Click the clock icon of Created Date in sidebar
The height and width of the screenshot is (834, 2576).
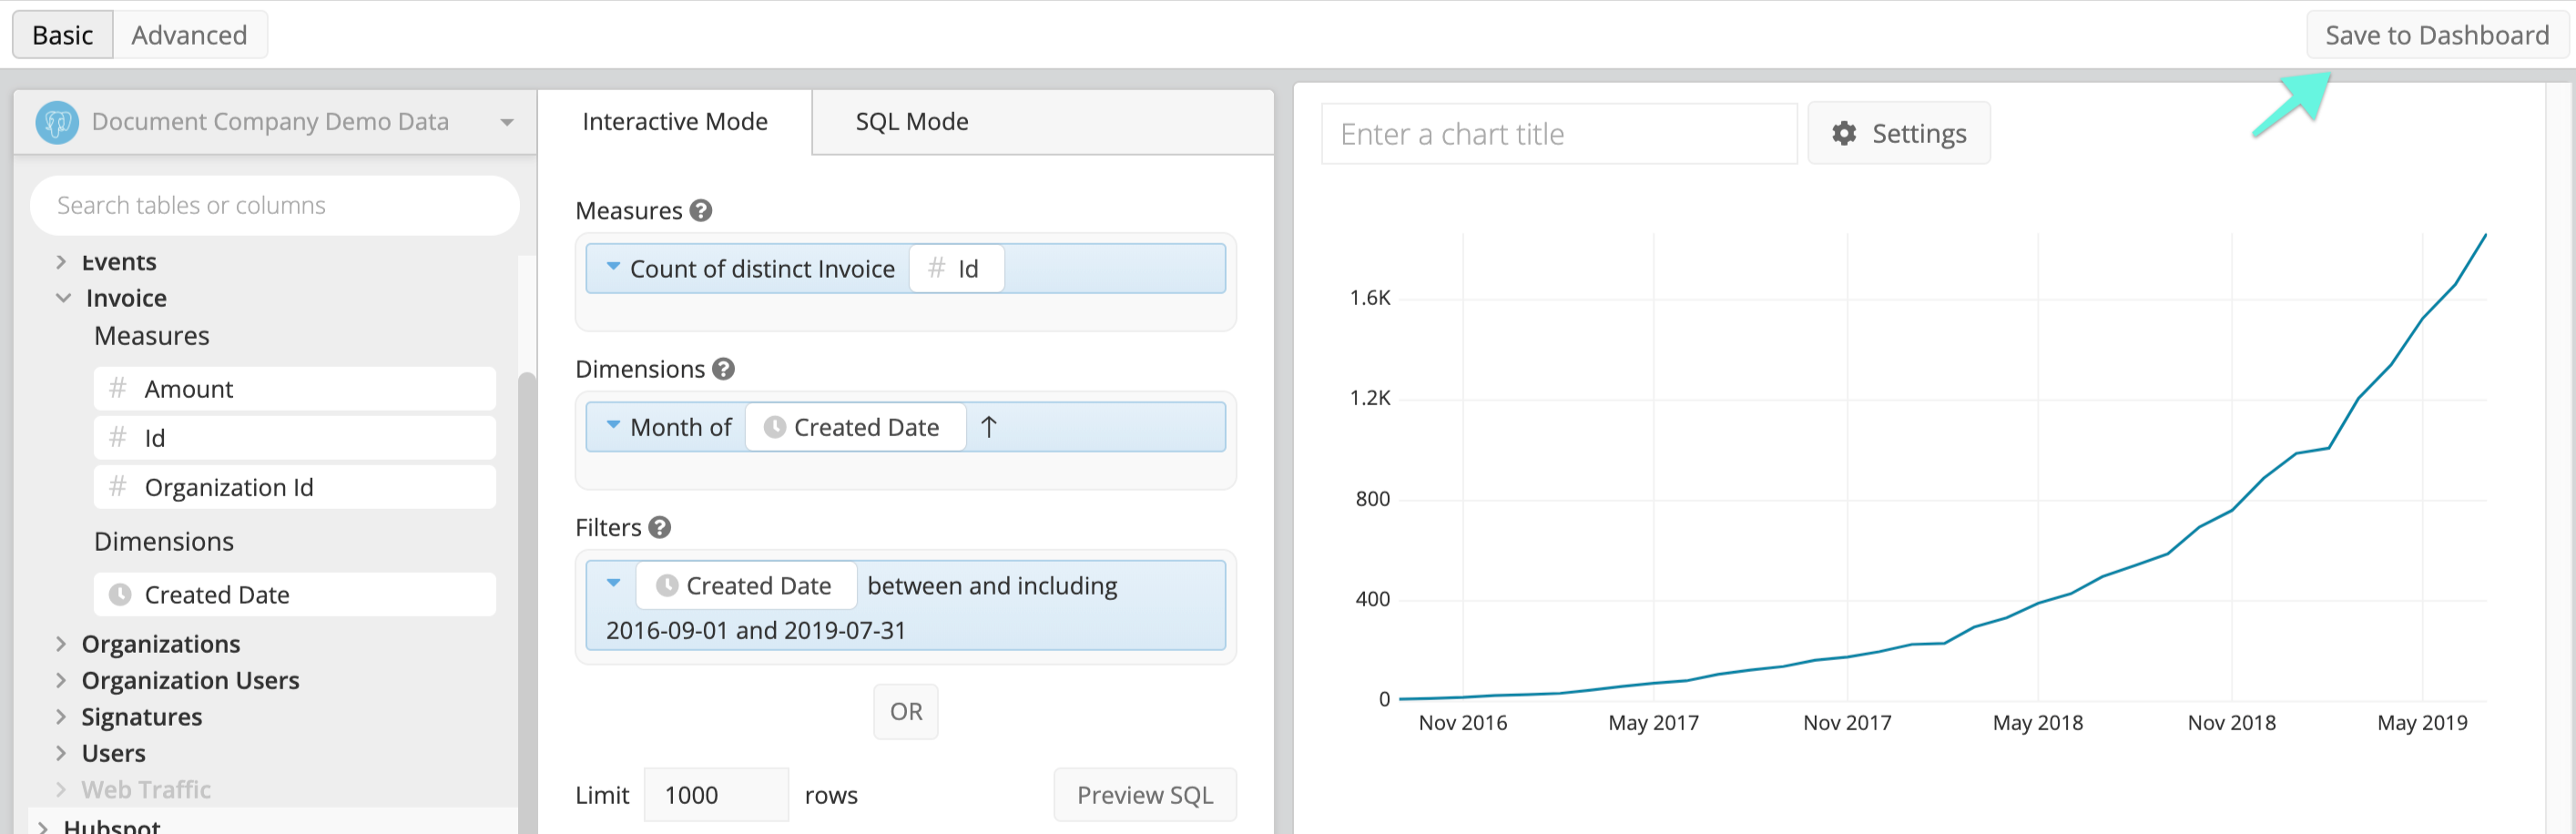coord(120,594)
